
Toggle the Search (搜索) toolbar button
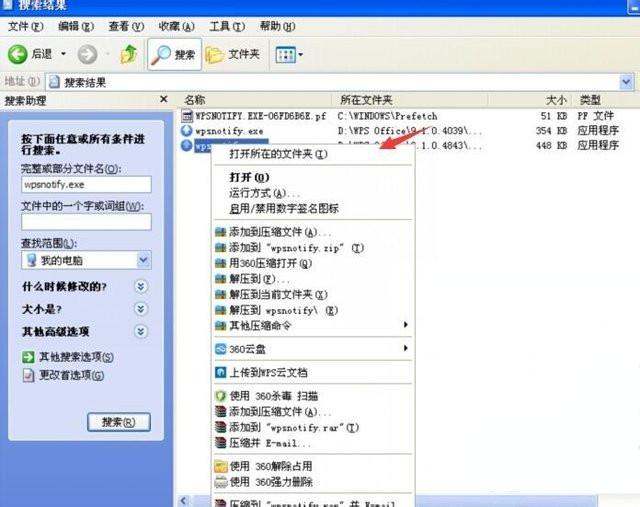pyautogui.click(x=174, y=54)
